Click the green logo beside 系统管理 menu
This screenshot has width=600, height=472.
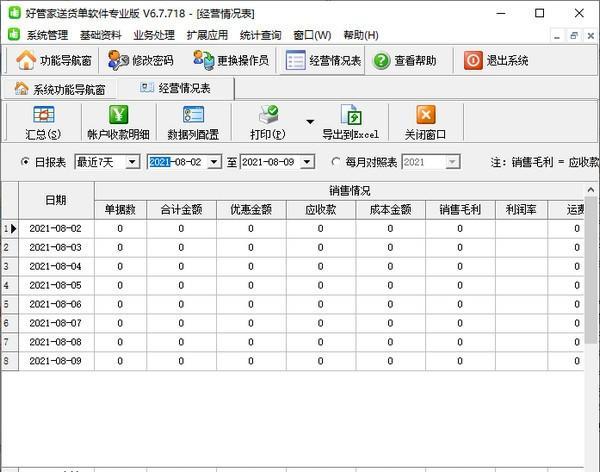pos(14,34)
